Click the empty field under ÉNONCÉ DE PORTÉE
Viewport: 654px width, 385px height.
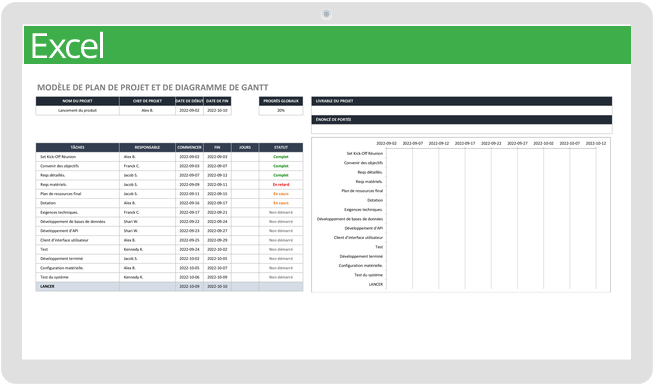(462, 129)
